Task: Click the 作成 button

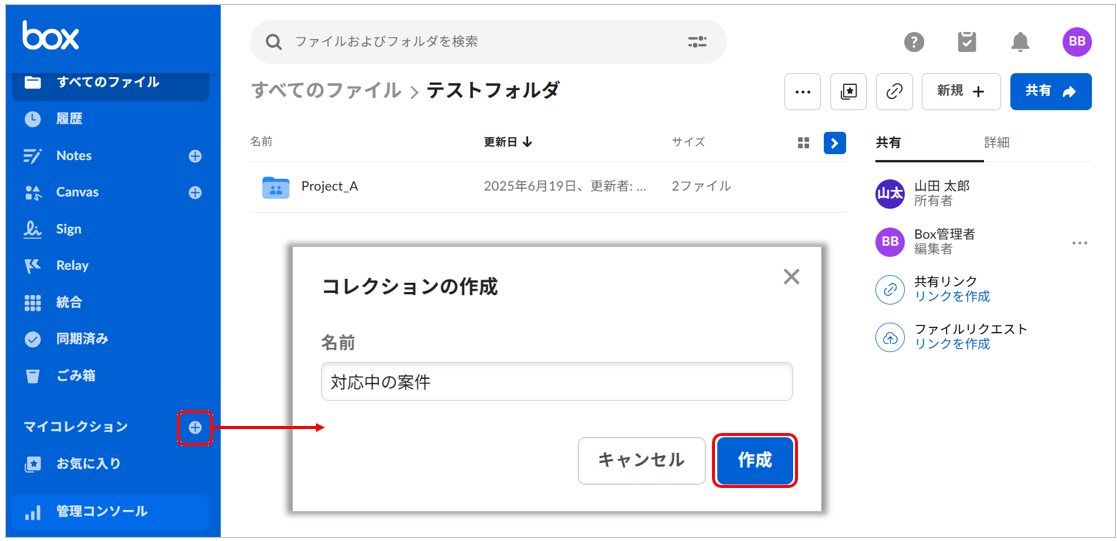Action: (x=755, y=460)
